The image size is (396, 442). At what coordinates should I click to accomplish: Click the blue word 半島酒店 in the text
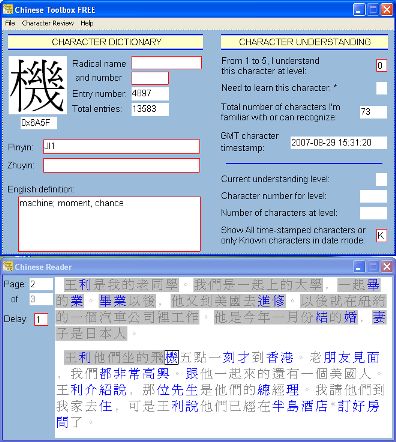[x=300, y=406]
